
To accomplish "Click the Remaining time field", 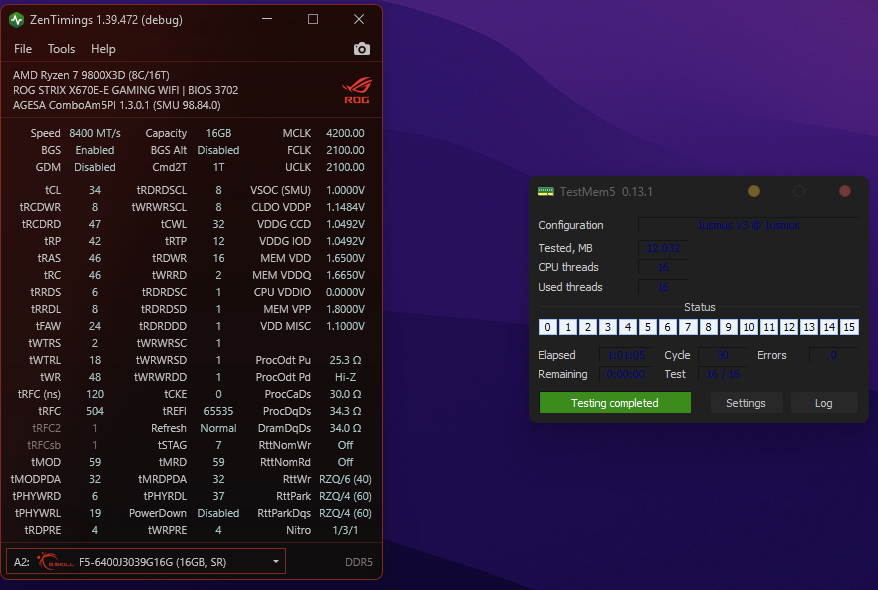I will [625, 374].
